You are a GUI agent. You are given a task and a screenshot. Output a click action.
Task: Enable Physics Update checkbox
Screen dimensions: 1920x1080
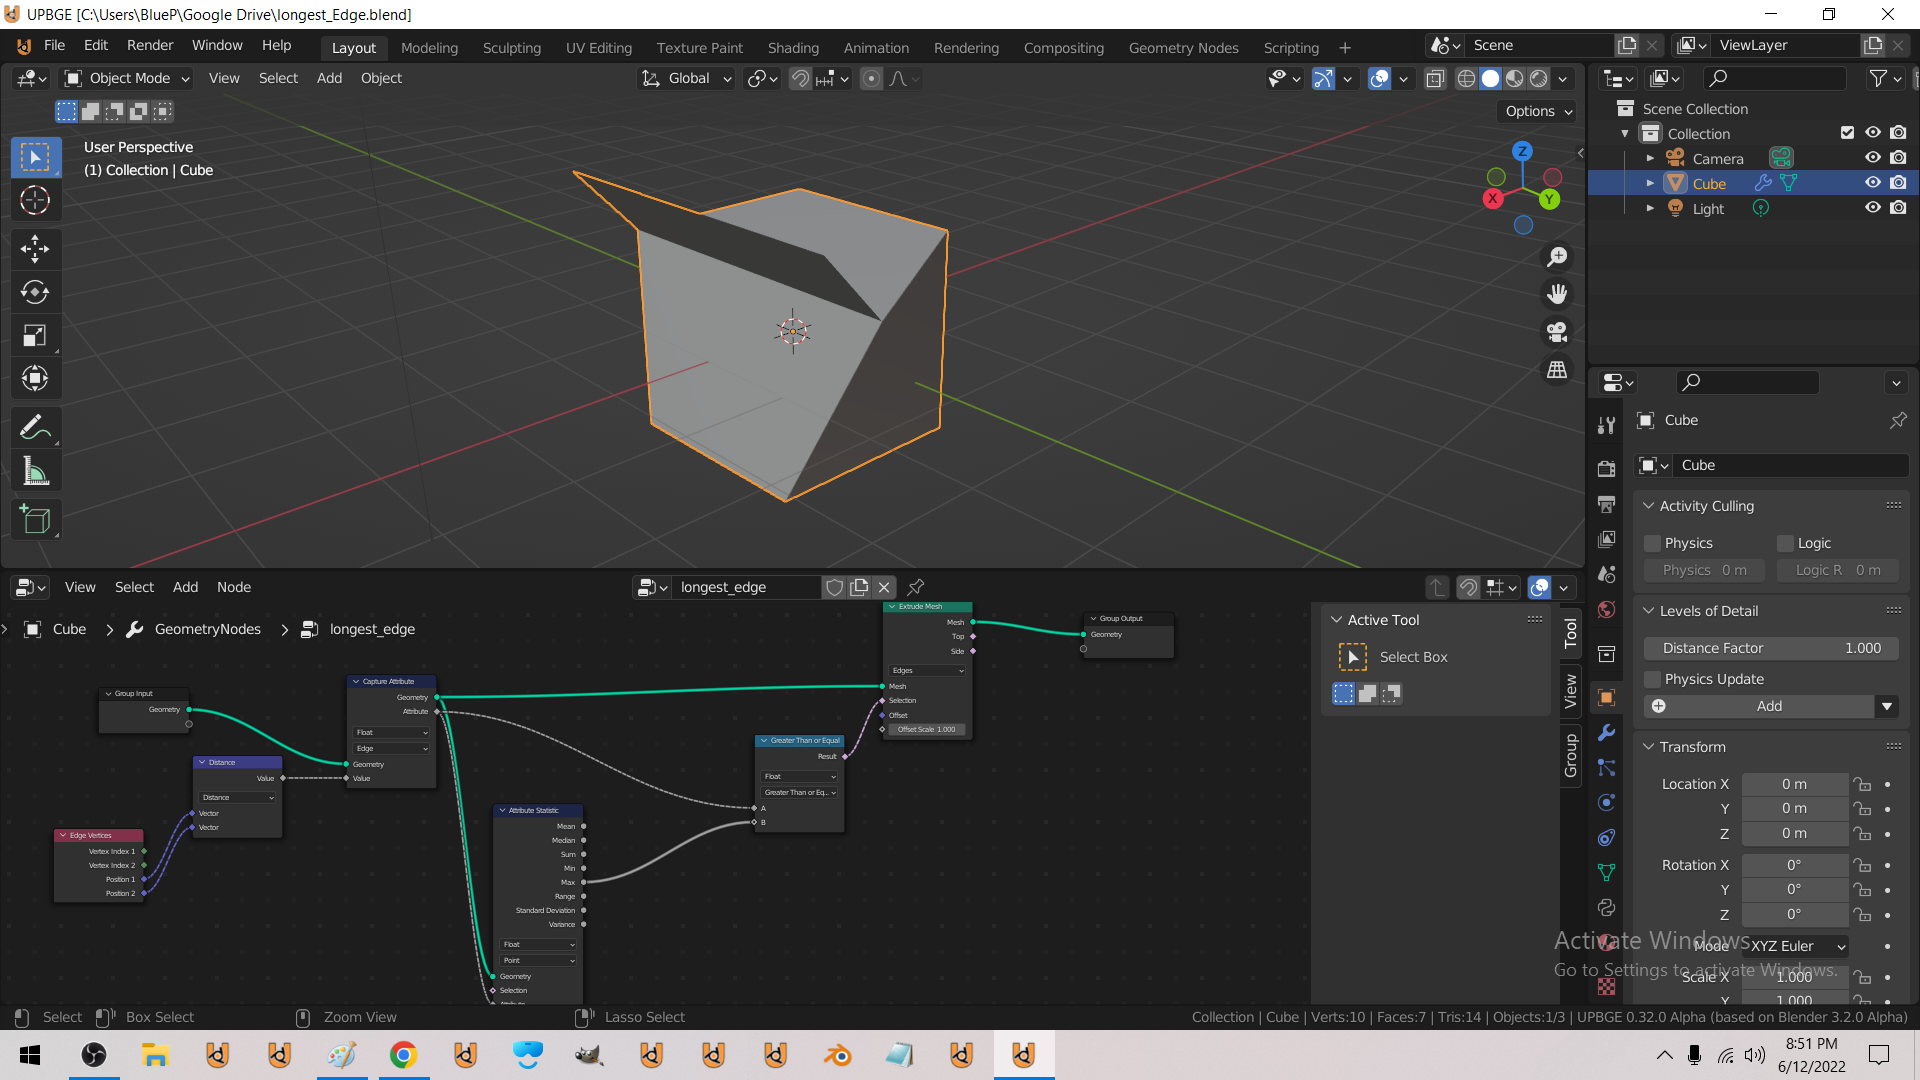pos(1652,679)
